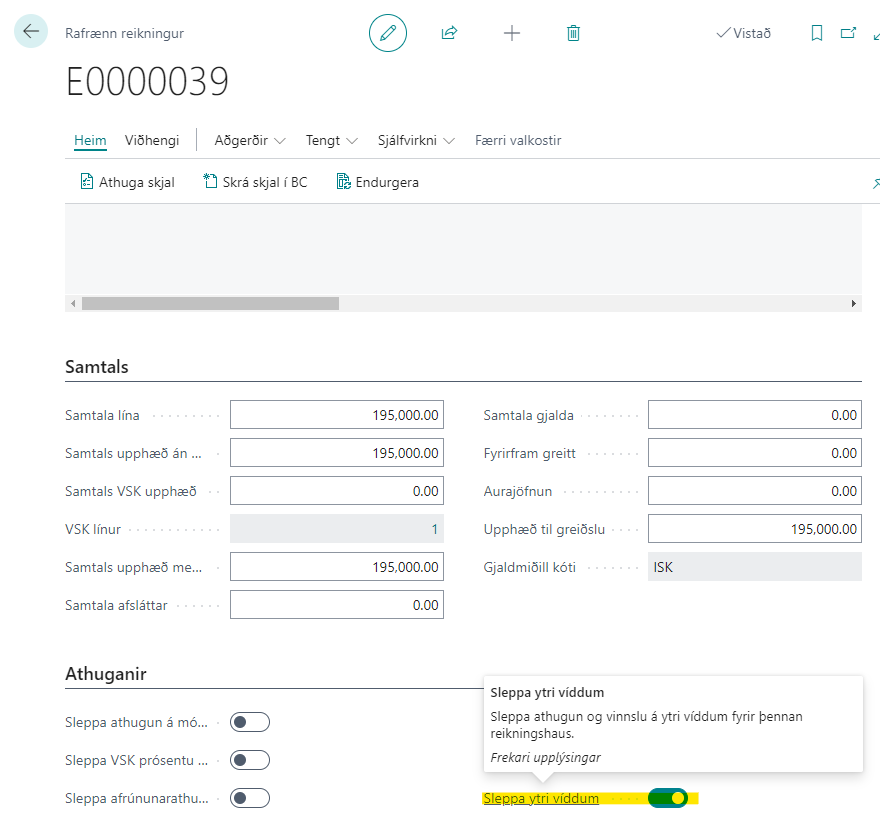
Task: Expand the Aðgerðir dropdown menu
Action: [x=250, y=141]
